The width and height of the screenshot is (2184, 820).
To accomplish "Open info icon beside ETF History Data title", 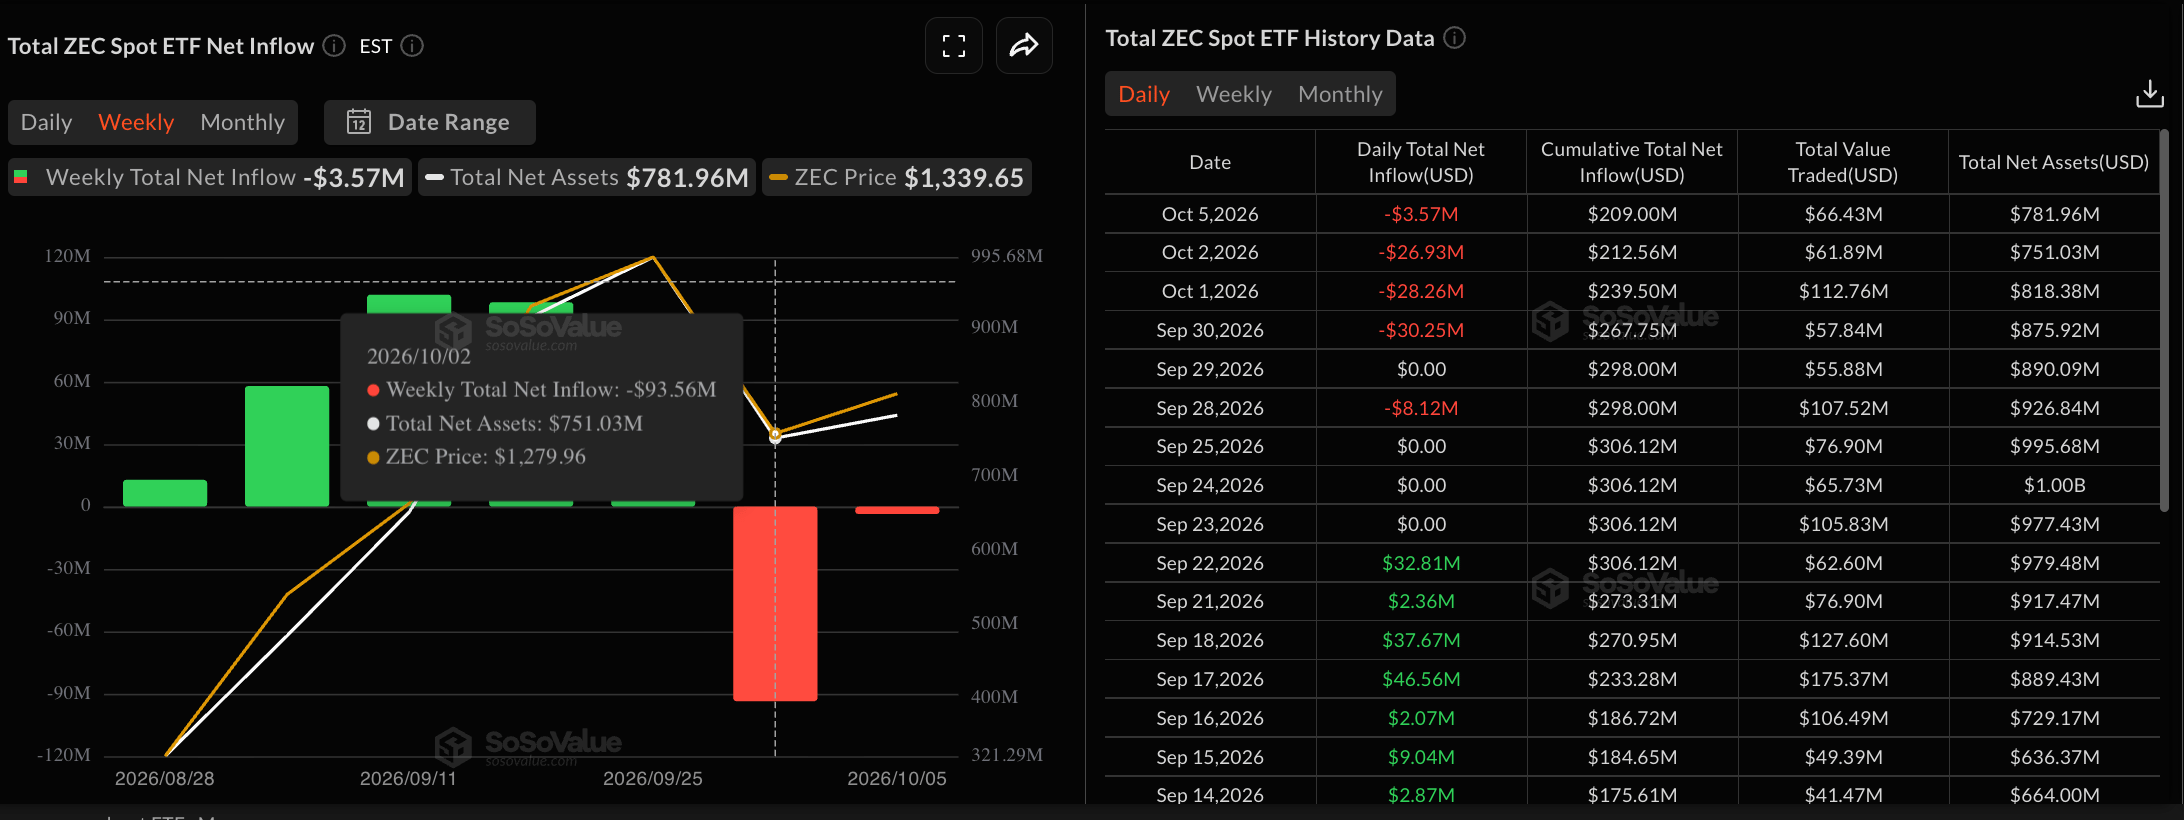I will (1455, 38).
